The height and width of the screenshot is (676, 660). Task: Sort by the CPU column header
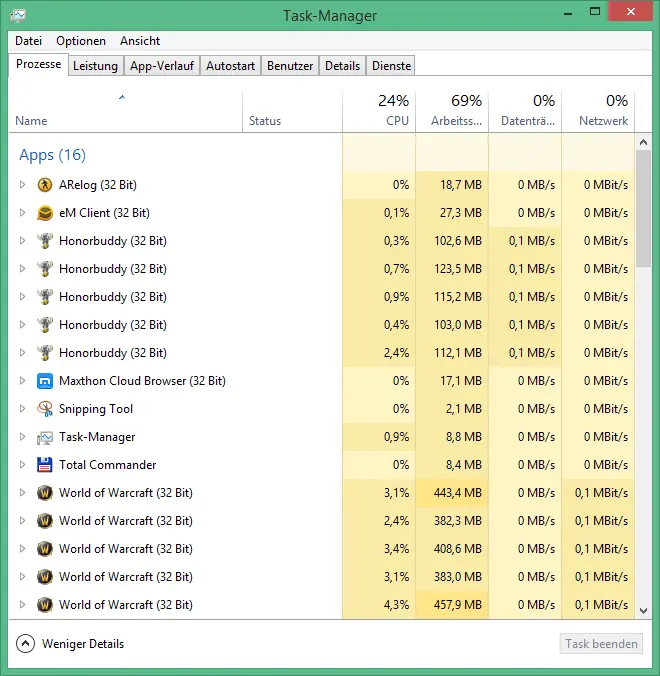click(379, 111)
